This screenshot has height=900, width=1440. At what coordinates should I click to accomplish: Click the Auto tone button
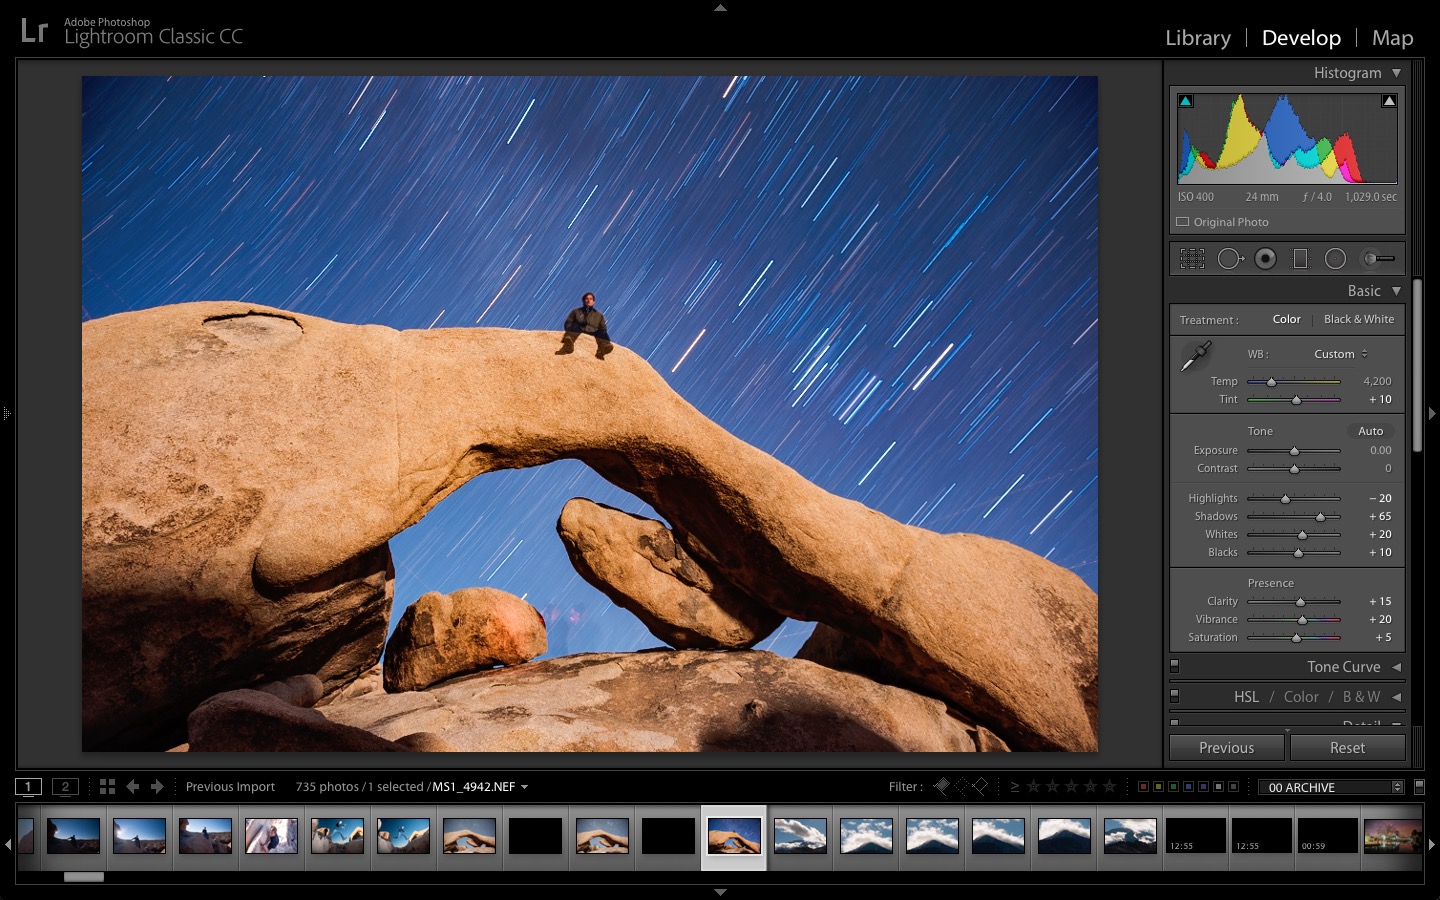1369,431
